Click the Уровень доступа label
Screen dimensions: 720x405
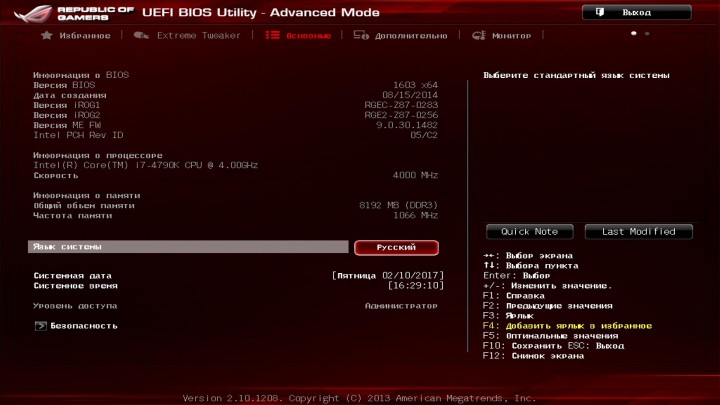pos(75,306)
